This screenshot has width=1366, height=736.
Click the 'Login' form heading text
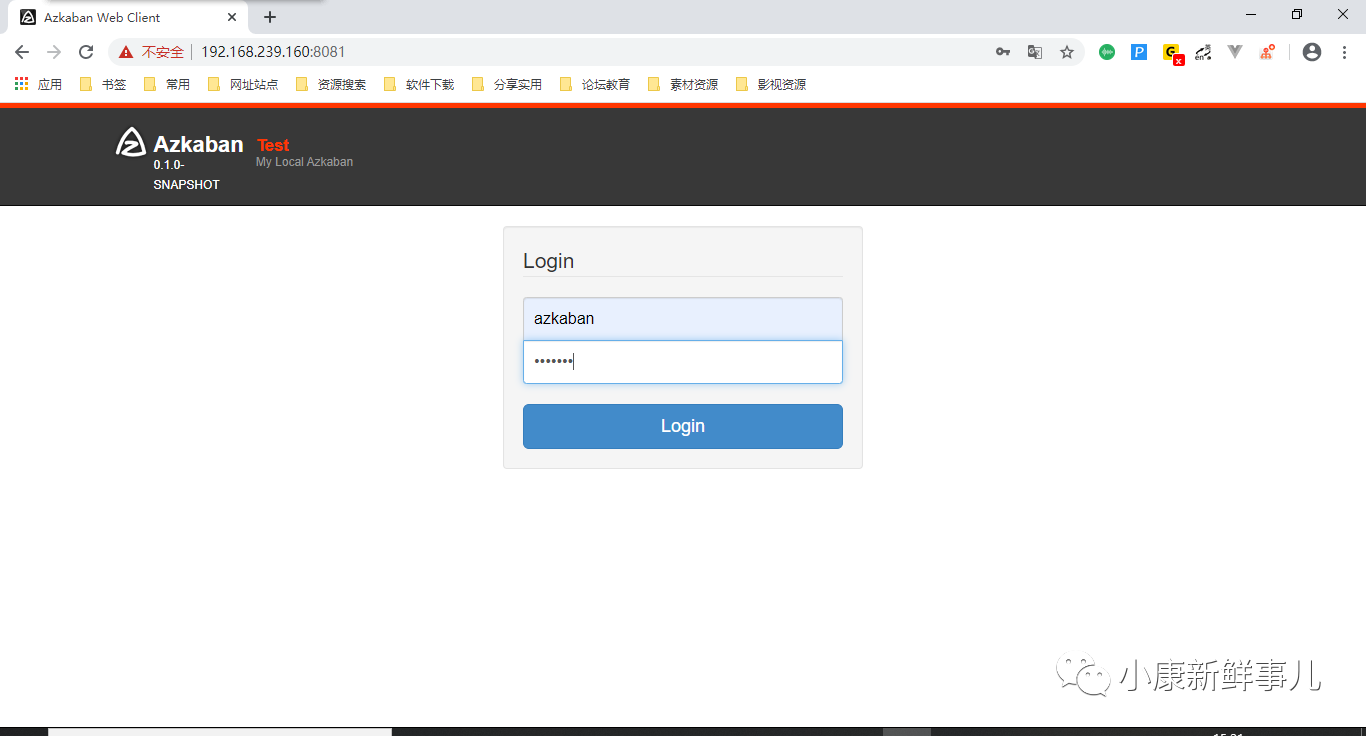(548, 261)
